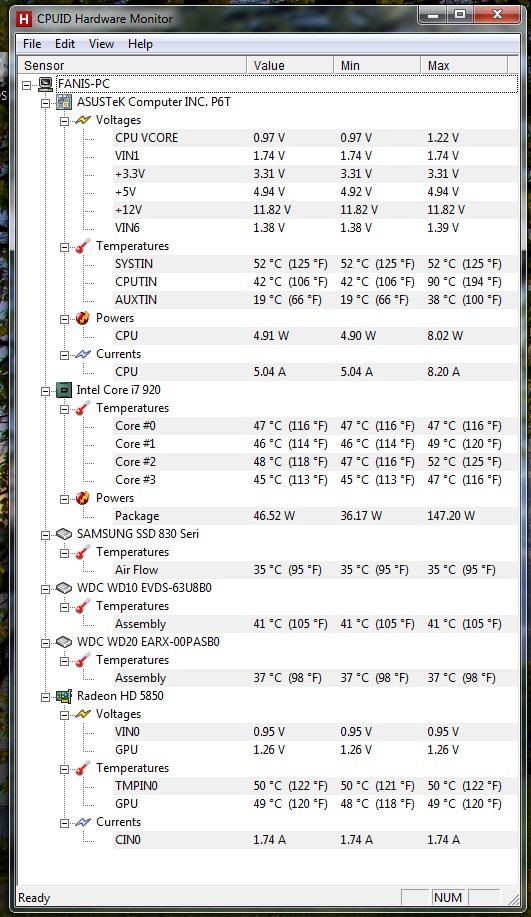Open the View menu
The image size is (531, 917).
pos(101,44)
